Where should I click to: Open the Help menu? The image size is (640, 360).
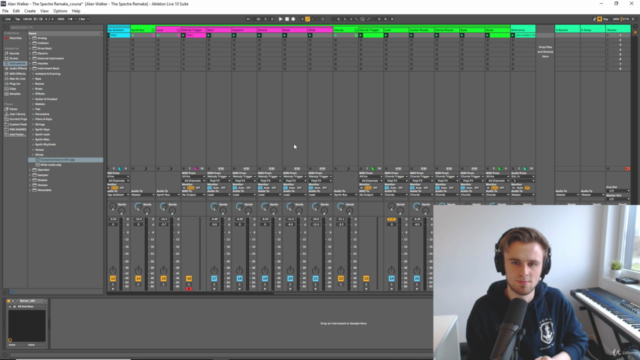click(76, 11)
